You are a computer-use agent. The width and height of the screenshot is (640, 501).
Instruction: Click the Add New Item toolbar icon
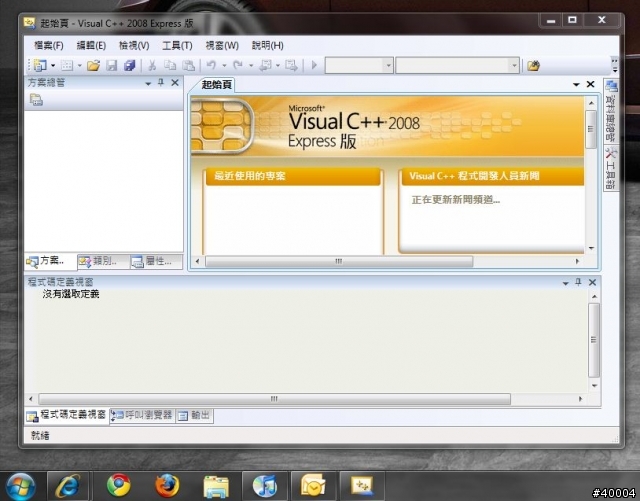(67, 65)
